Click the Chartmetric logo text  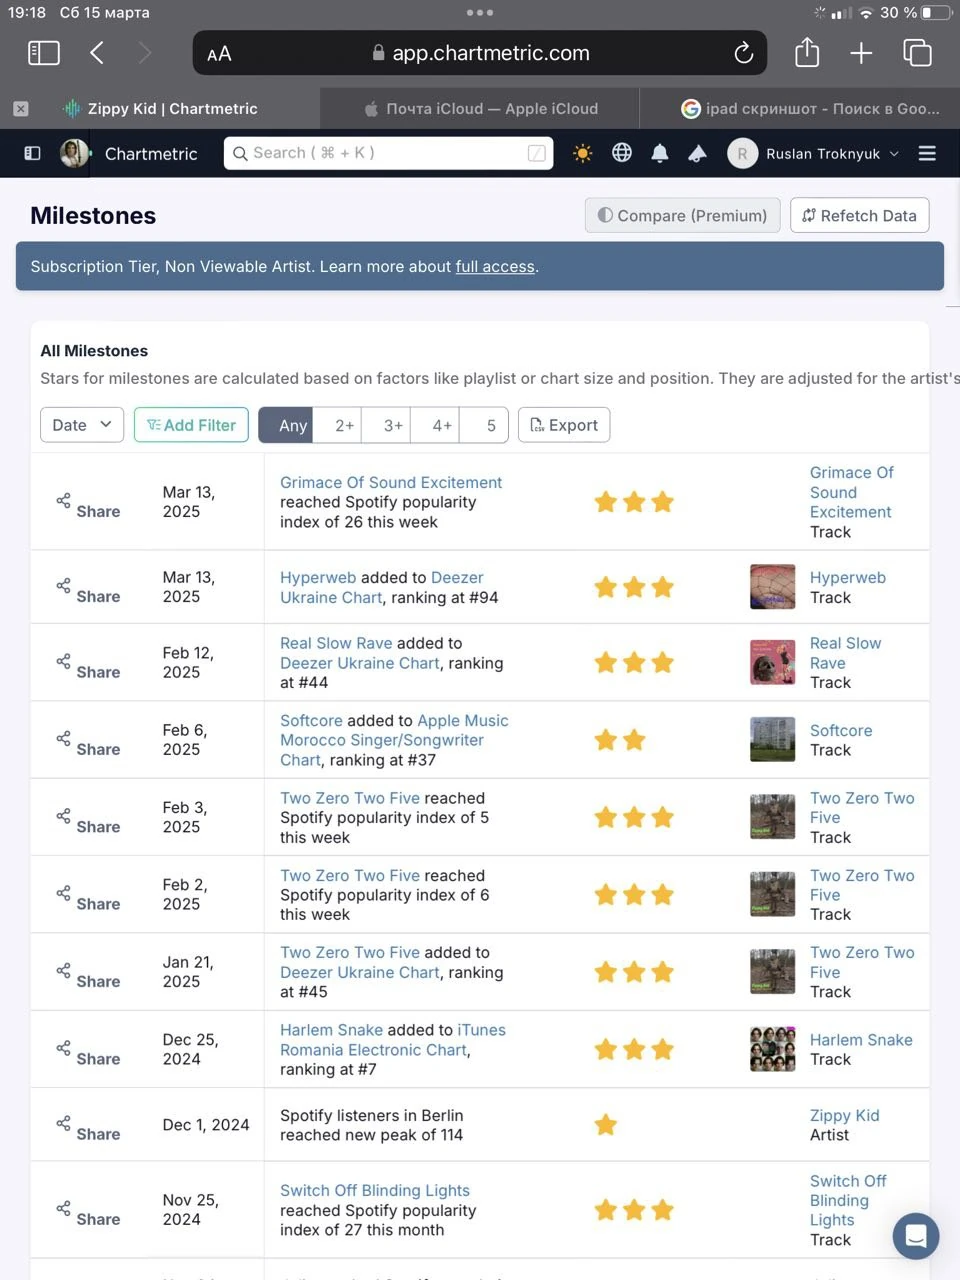click(x=151, y=153)
